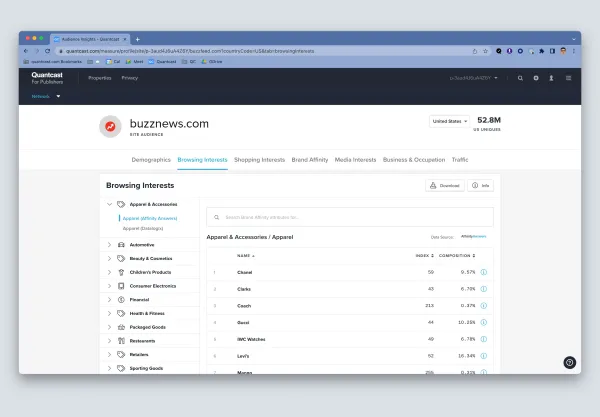
Task: Sort table by the Index column
Action: (x=424, y=256)
